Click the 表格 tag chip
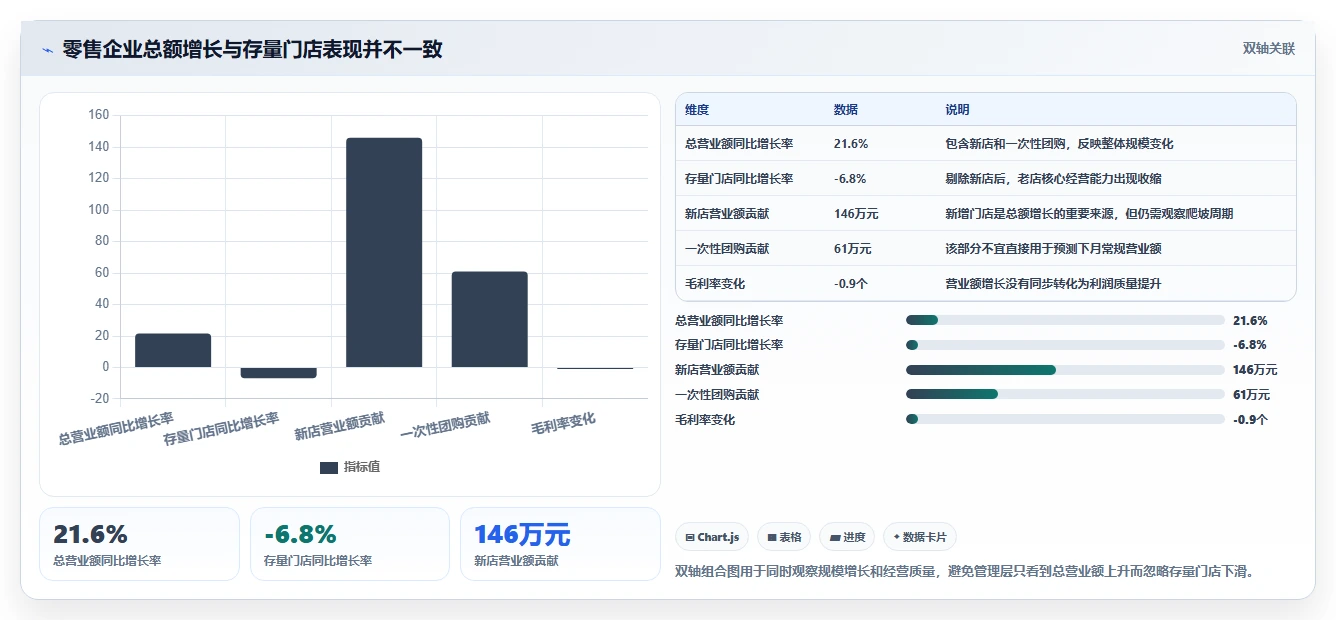The width and height of the screenshot is (1336, 620). [784, 537]
